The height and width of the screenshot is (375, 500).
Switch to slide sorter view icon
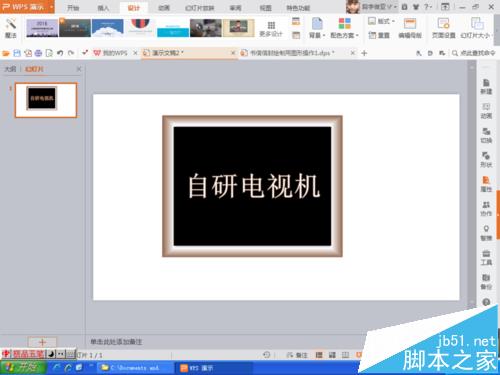(332, 355)
